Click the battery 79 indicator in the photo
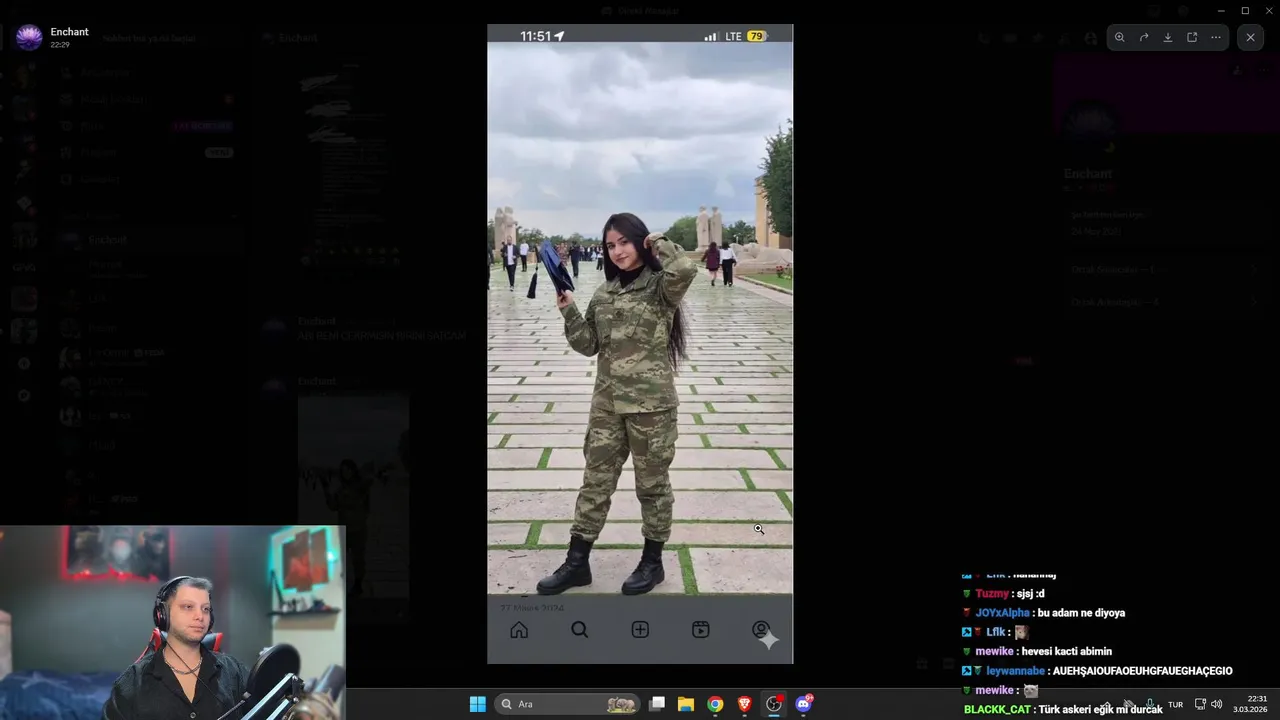The width and height of the screenshot is (1280, 720). point(757,36)
